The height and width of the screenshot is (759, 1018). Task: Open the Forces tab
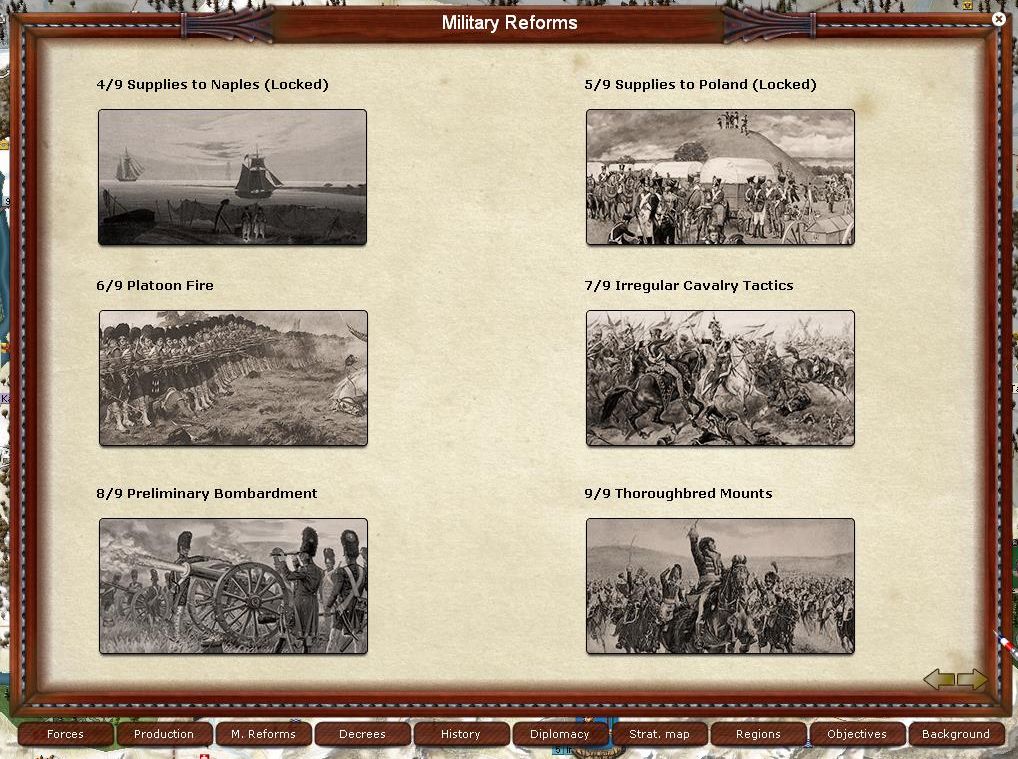tap(66, 734)
